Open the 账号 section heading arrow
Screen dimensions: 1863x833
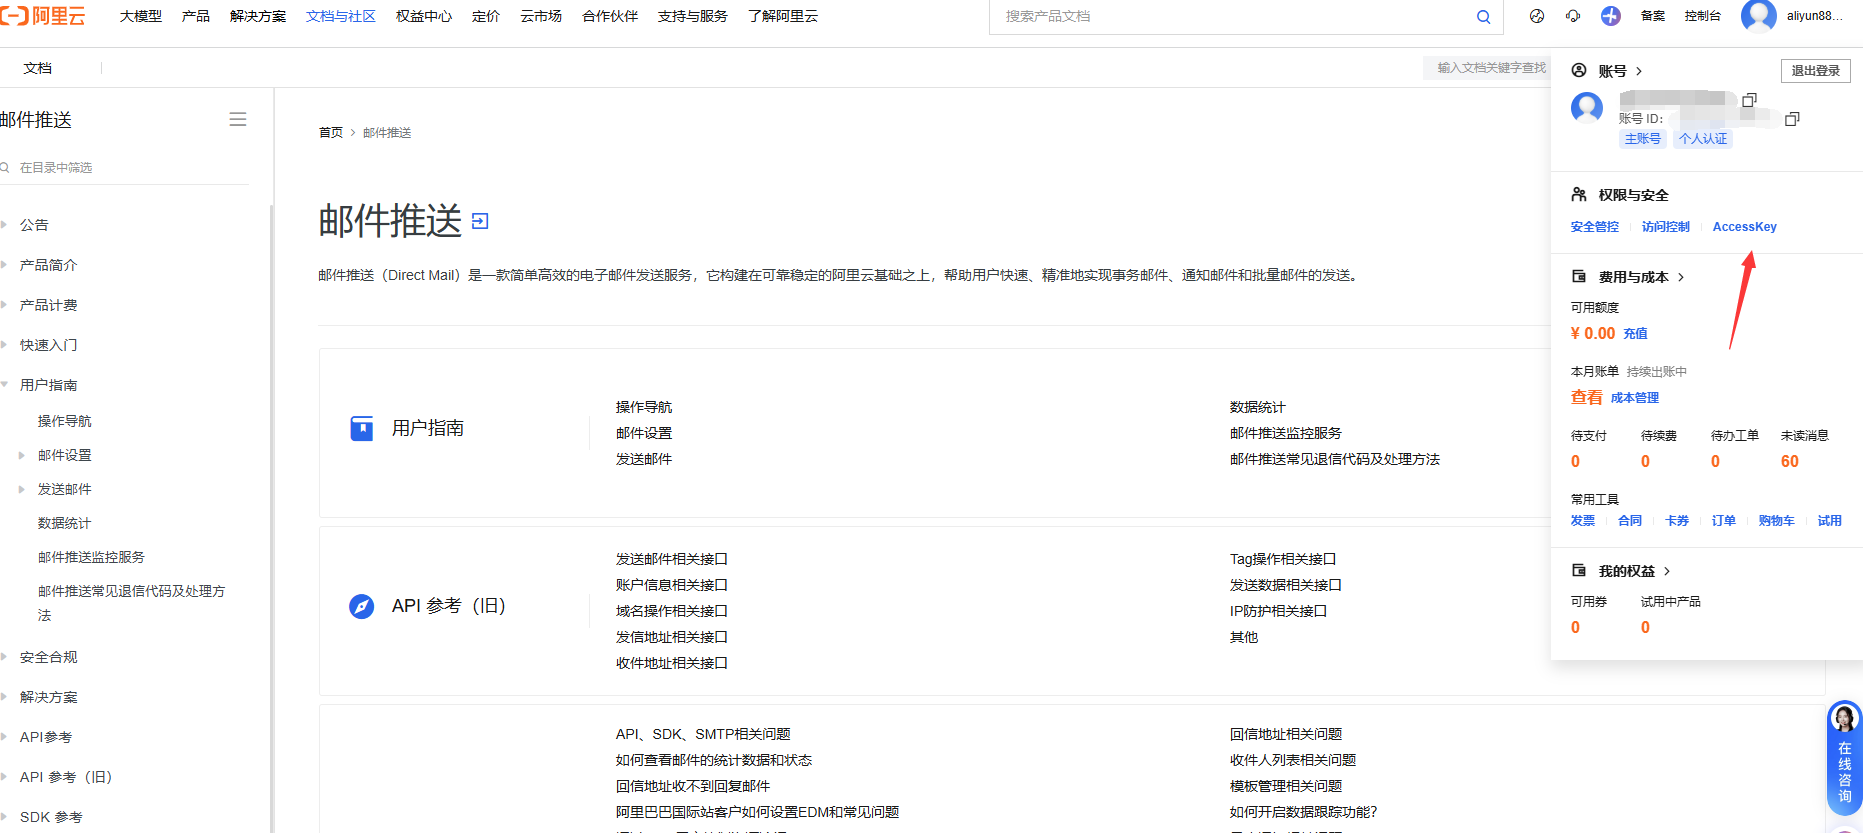pyautogui.click(x=1639, y=71)
